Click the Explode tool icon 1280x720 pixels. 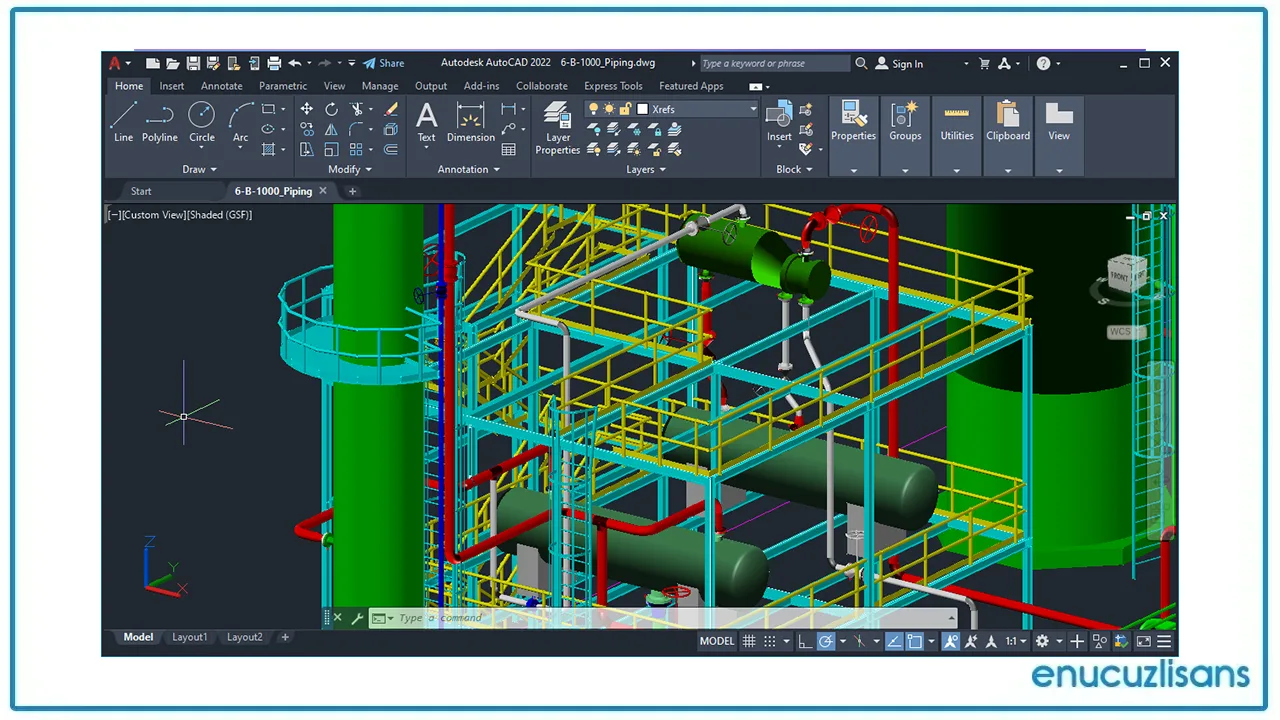(x=391, y=129)
